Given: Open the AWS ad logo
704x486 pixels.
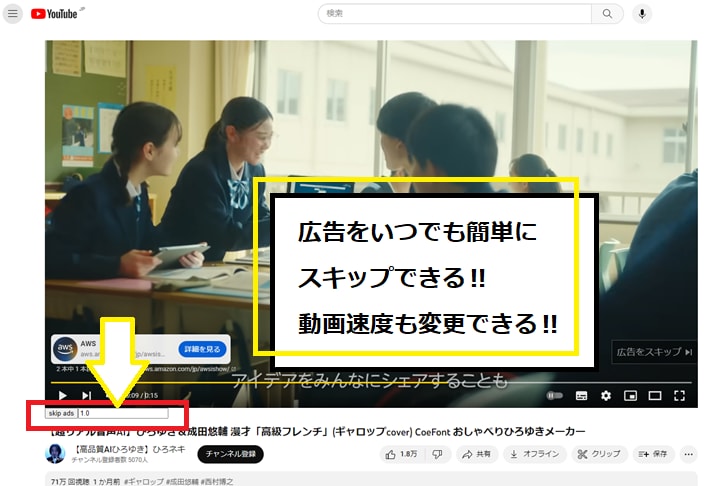Looking at the screenshot, I should (x=65, y=348).
